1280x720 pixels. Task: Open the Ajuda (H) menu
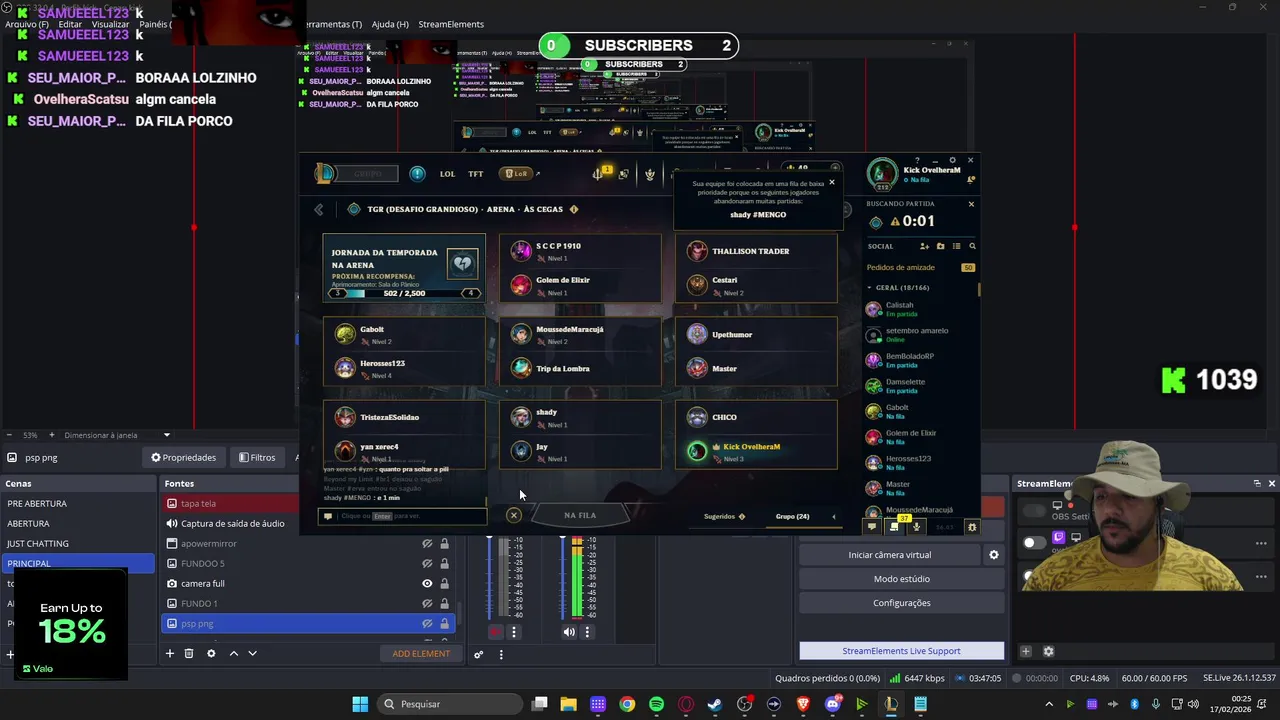390,24
